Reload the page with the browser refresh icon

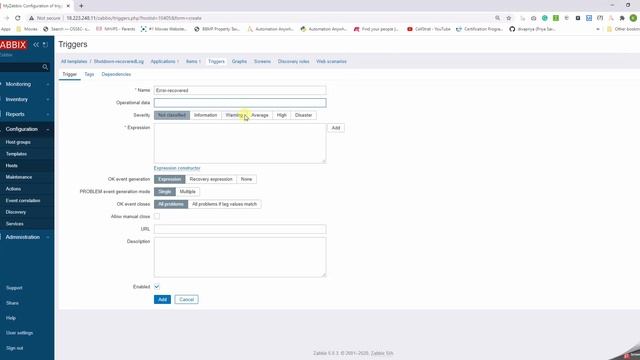(18, 18)
